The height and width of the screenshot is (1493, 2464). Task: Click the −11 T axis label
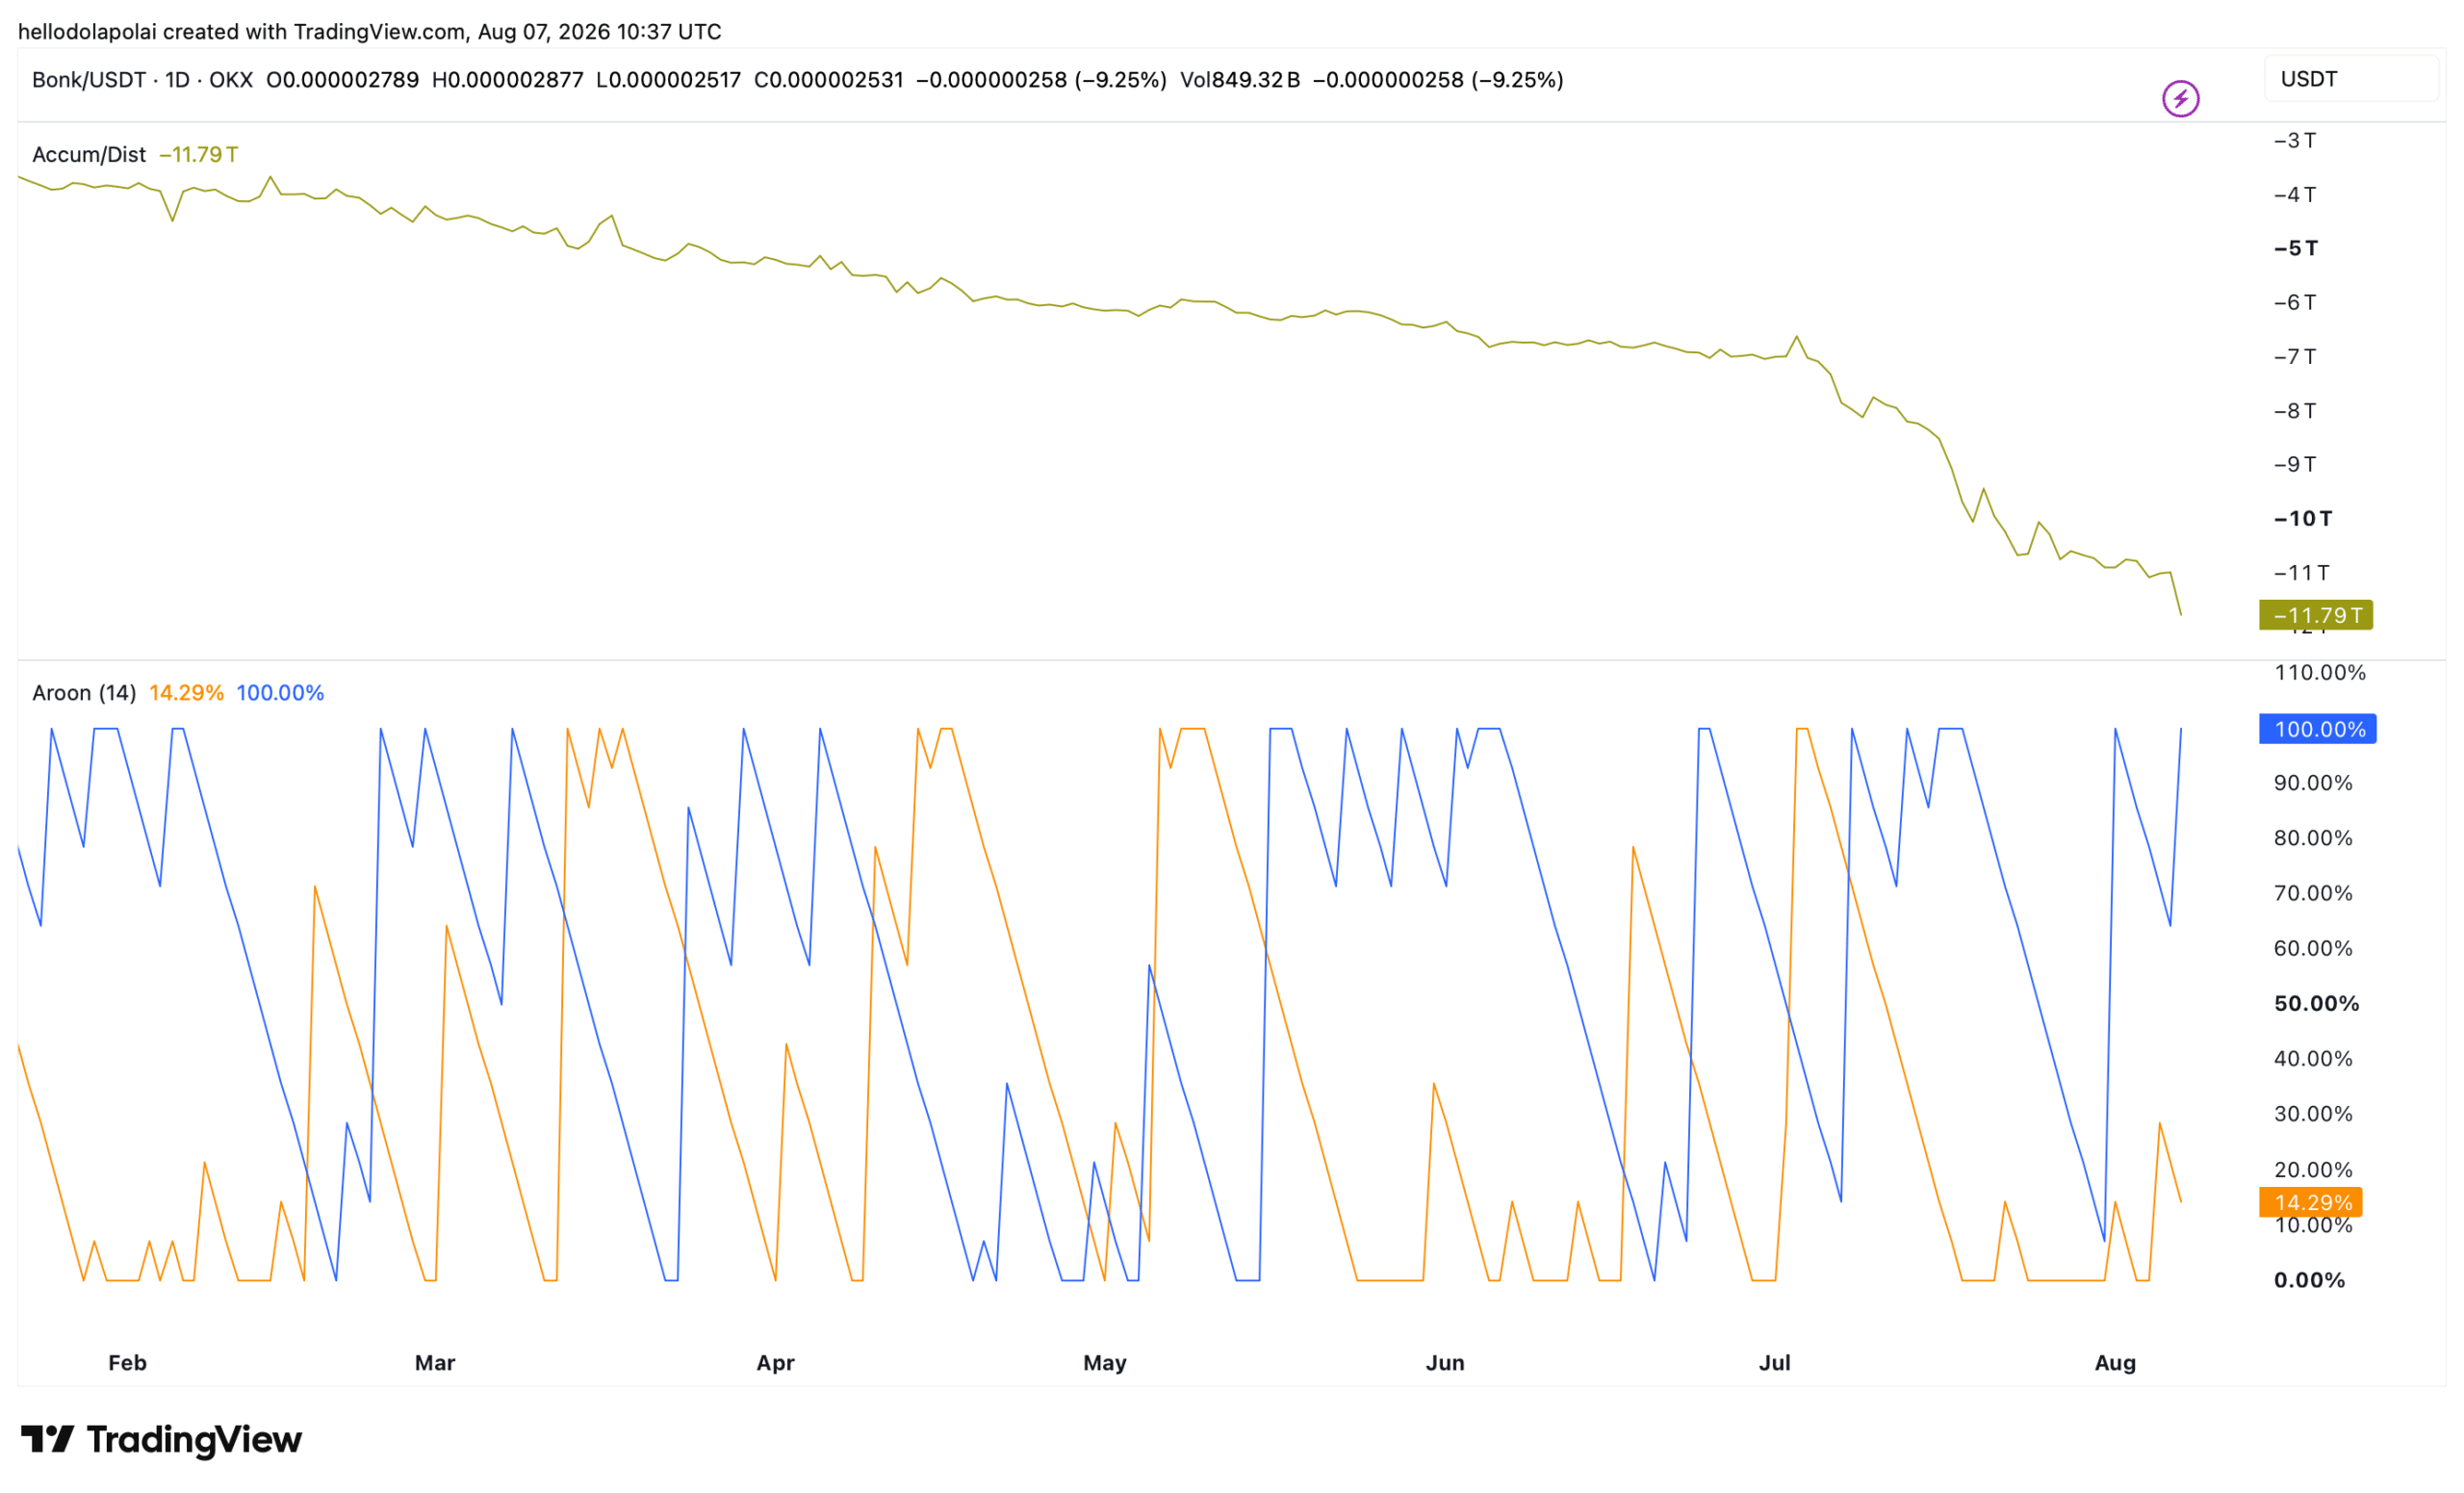click(x=2301, y=572)
